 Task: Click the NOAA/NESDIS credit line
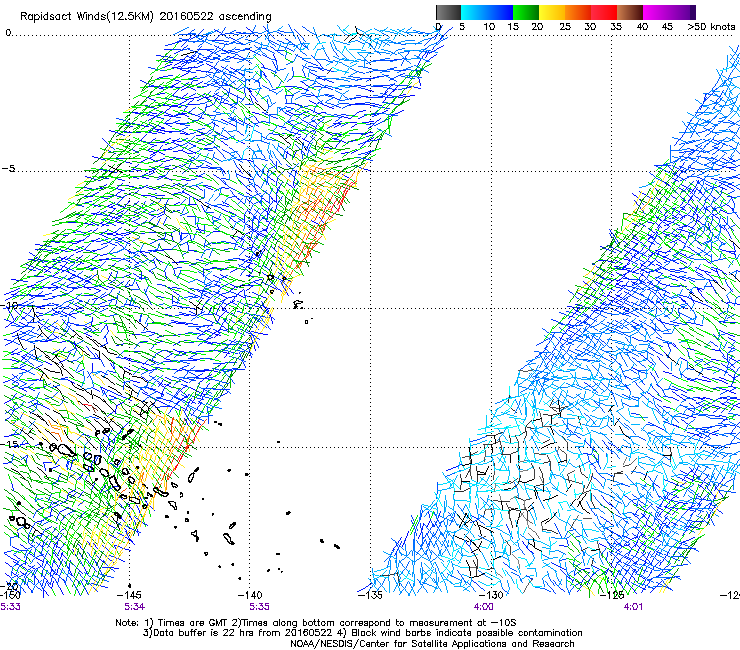(x=432, y=644)
